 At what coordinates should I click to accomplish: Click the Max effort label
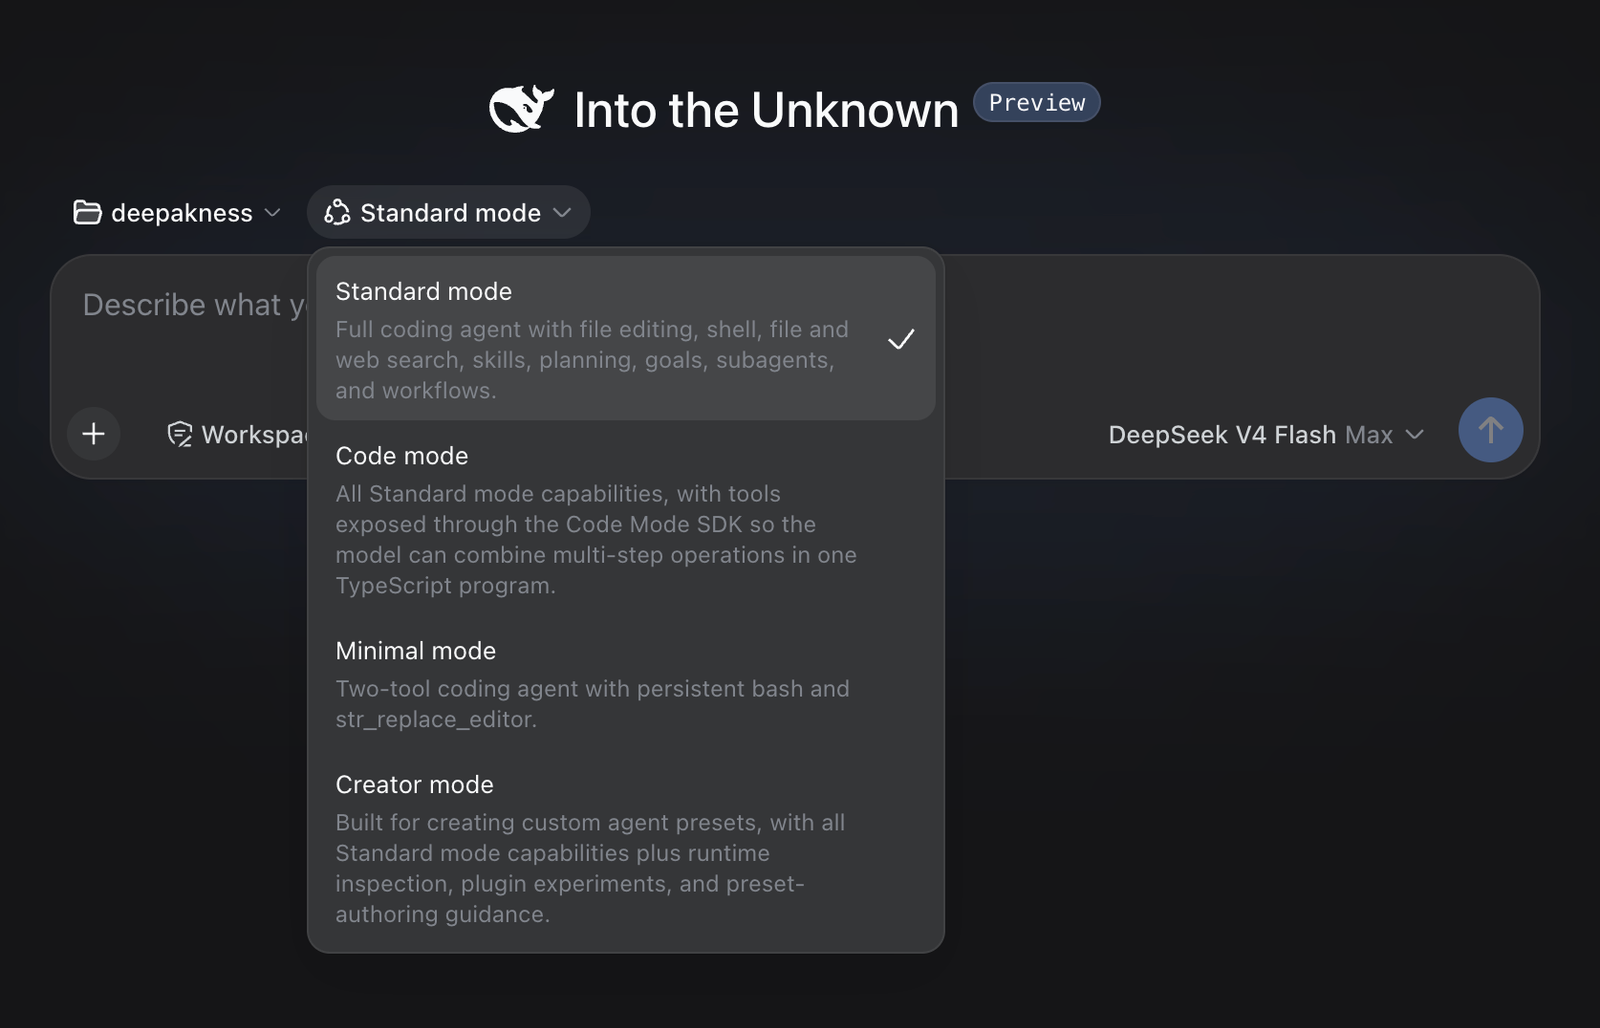[x=1369, y=435]
